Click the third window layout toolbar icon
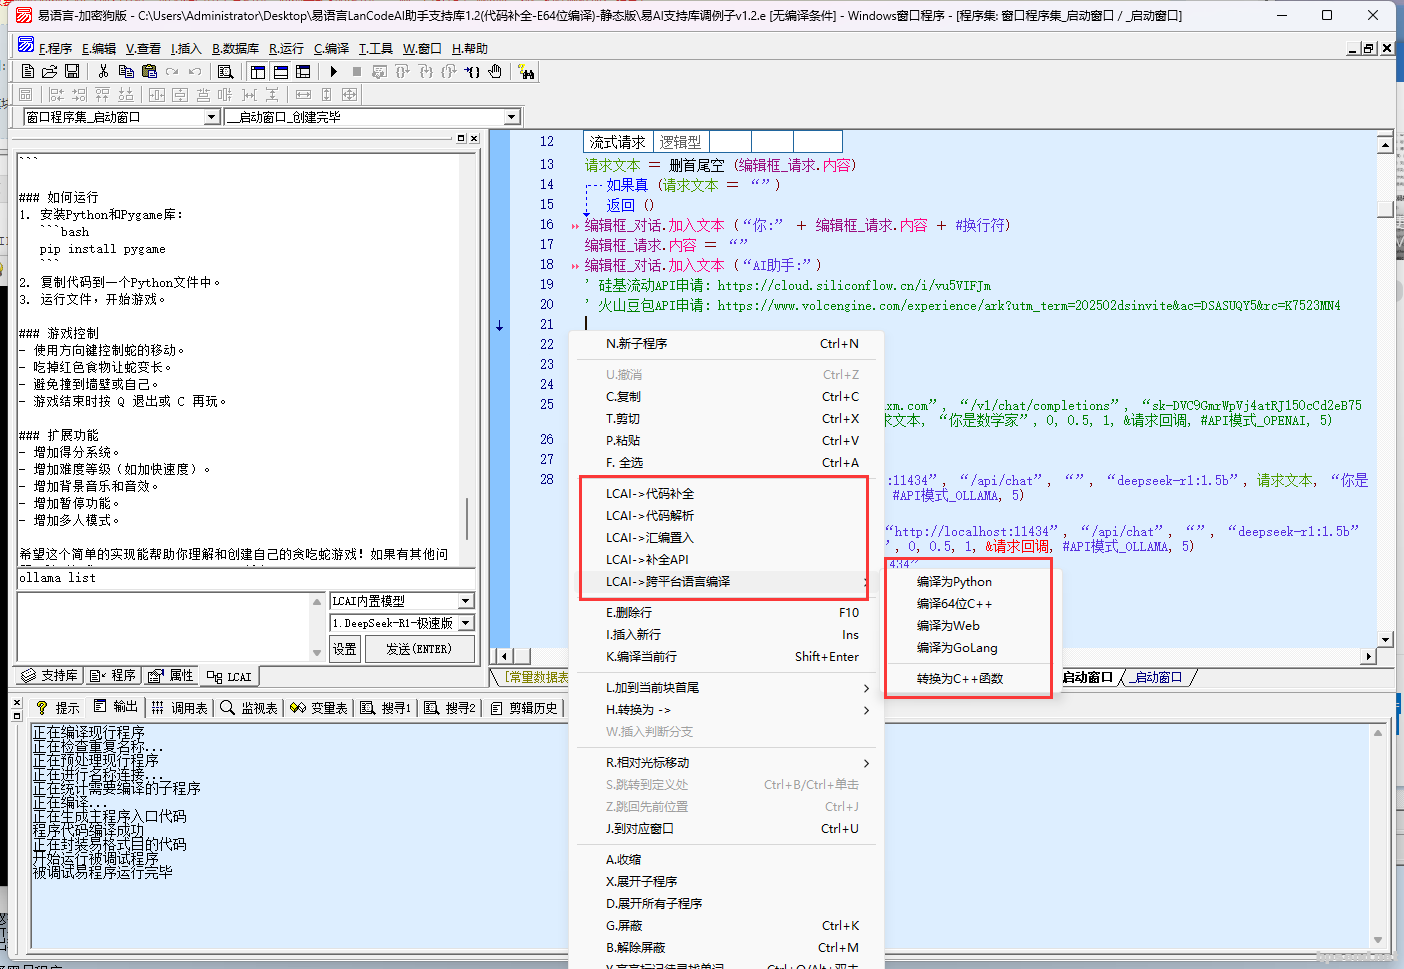 303,72
